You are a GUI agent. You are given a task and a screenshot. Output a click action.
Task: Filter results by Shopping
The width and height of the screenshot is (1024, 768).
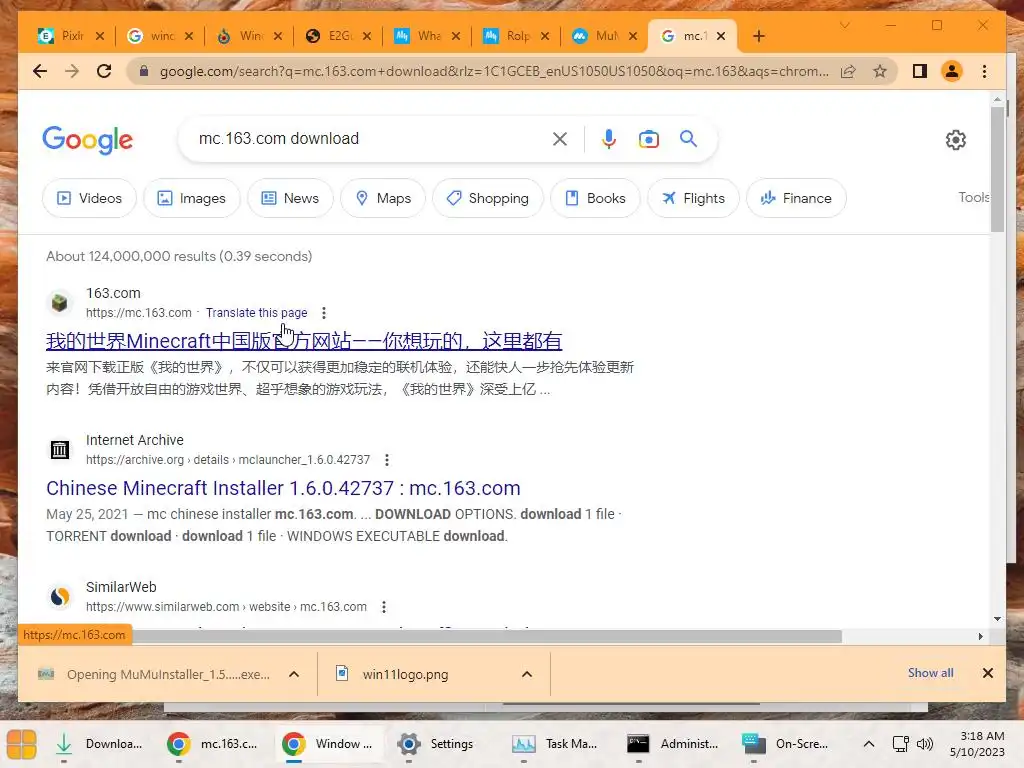pos(488,199)
